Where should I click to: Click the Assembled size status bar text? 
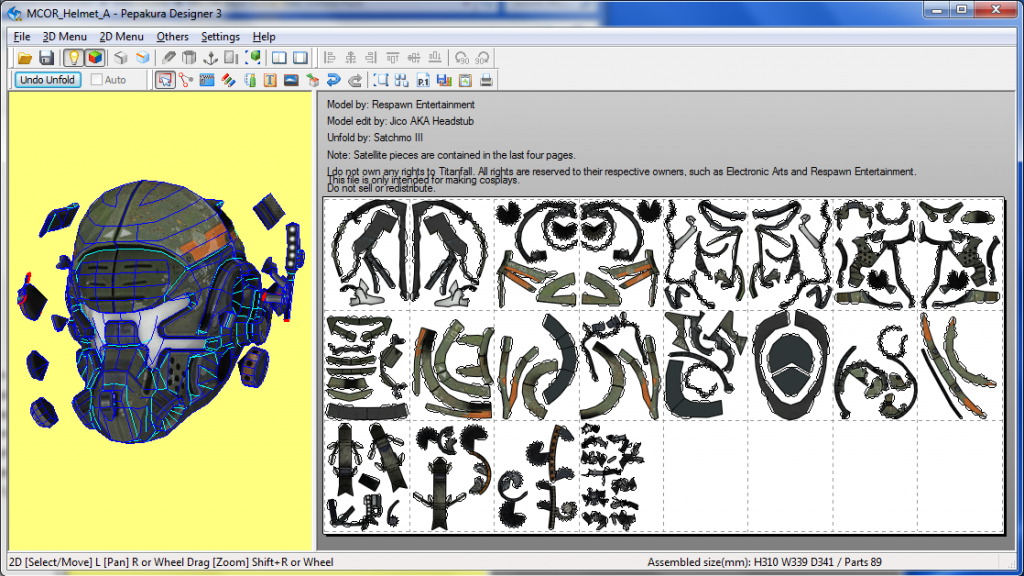pos(764,562)
